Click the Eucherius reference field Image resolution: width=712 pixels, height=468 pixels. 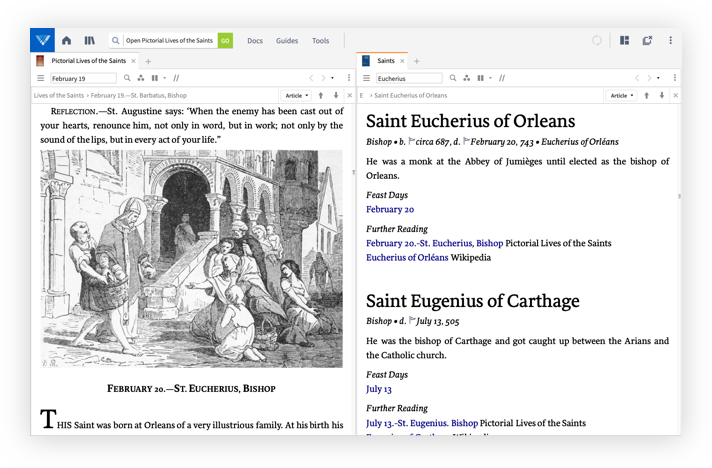[x=409, y=78]
